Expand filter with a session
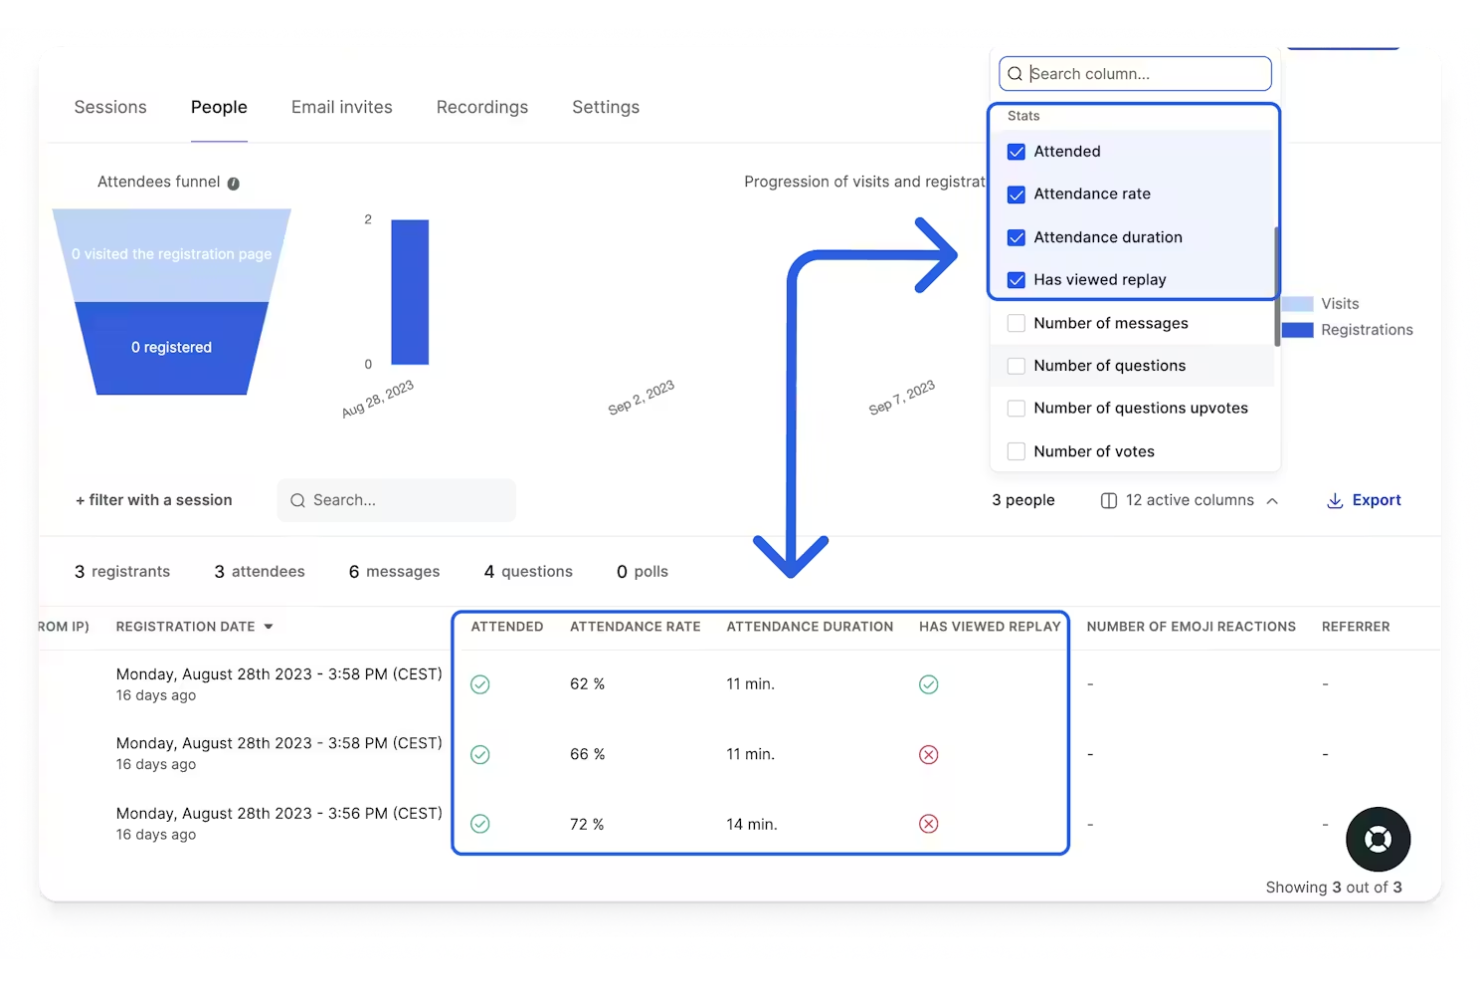 click(153, 500)
